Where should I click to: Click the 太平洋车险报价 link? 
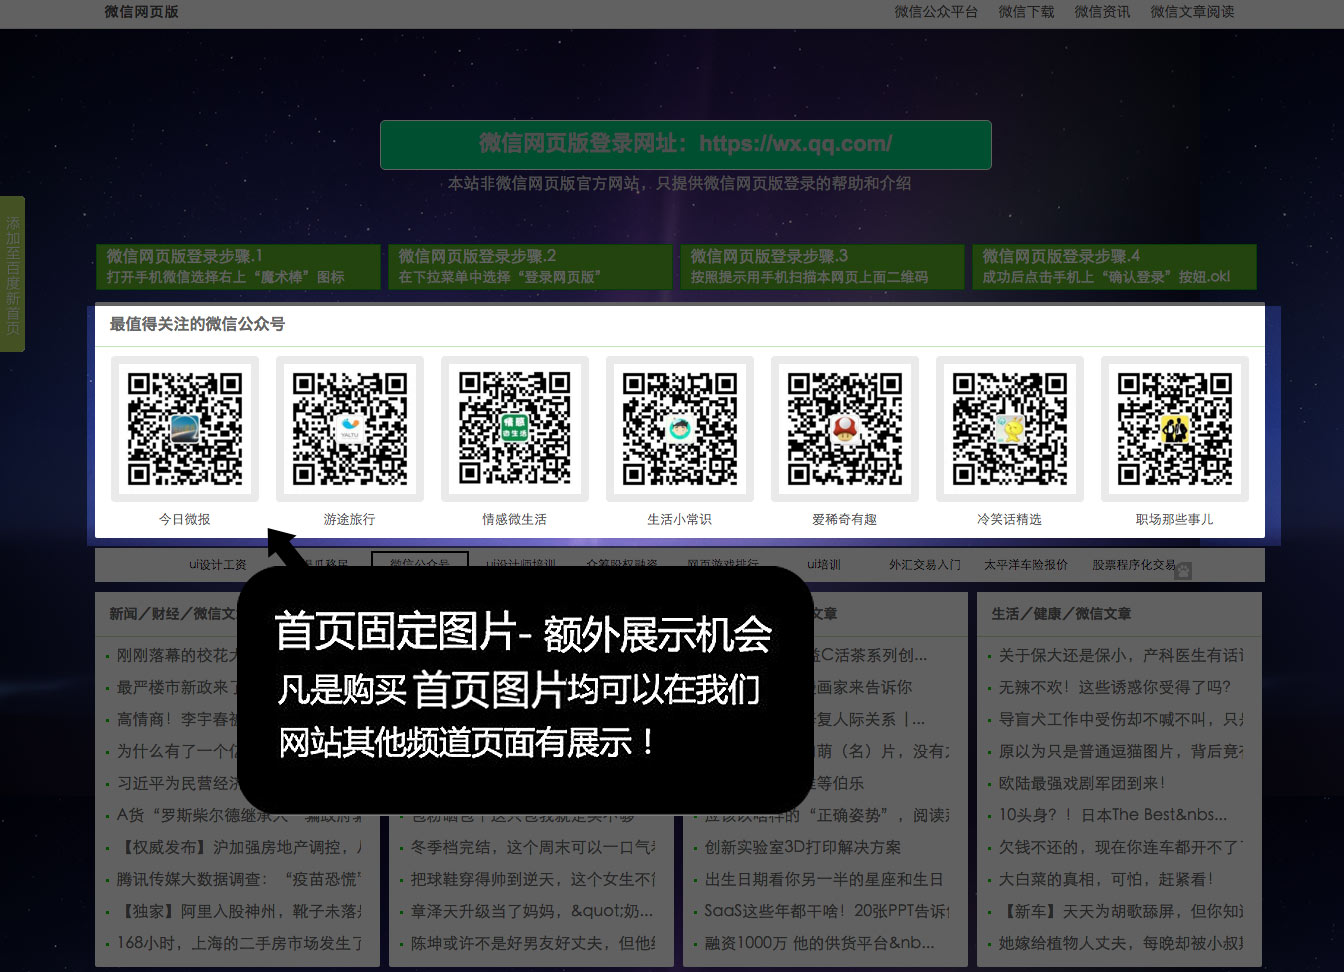[x=1025, y=565]
